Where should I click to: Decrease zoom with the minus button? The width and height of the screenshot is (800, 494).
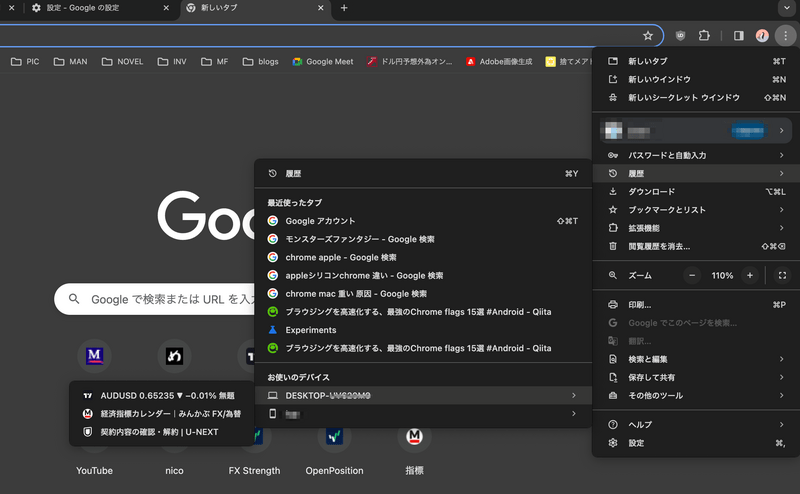692,276
